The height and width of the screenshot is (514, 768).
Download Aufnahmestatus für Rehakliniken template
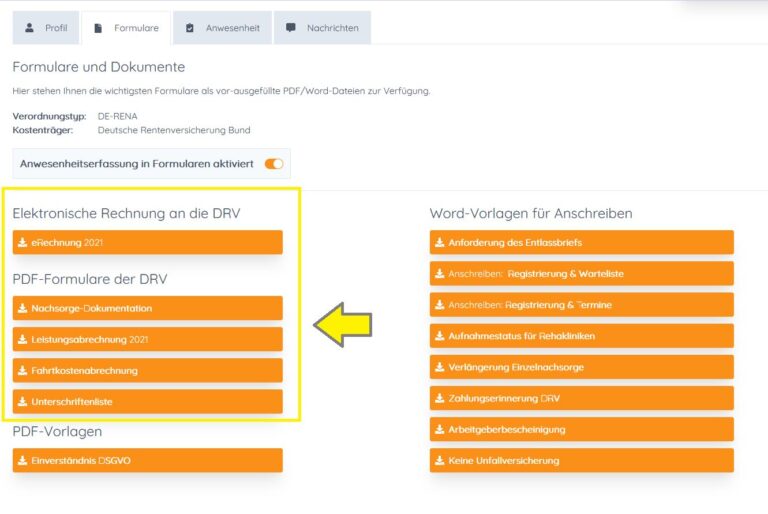pos(581,336)
